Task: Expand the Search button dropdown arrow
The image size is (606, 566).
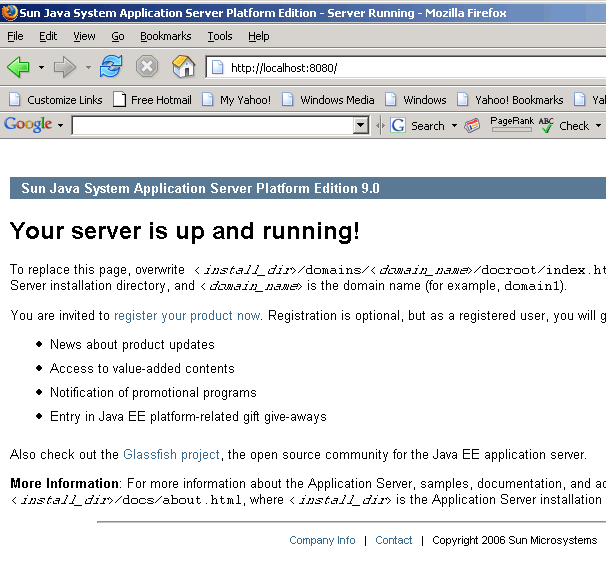Action: [454, 126]
